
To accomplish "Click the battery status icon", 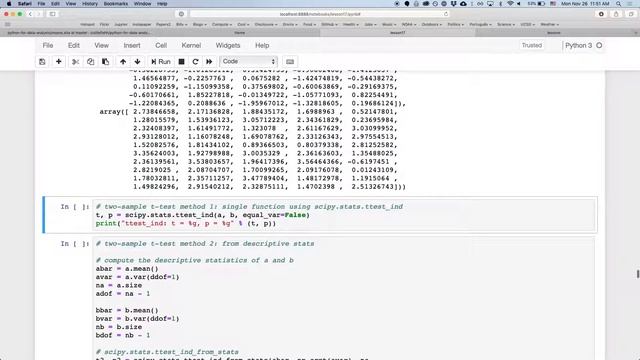I will click(x=541, y=4).
